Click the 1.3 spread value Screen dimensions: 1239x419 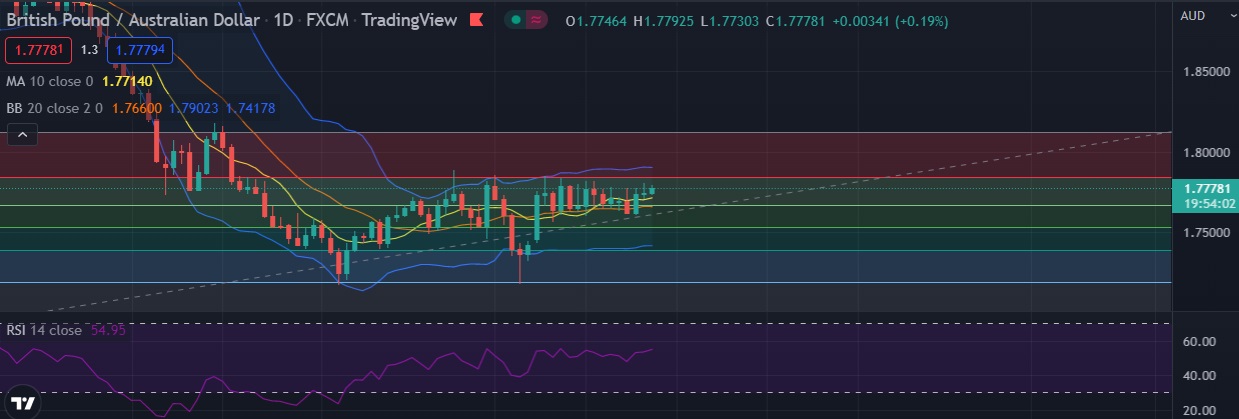(89, 49)
